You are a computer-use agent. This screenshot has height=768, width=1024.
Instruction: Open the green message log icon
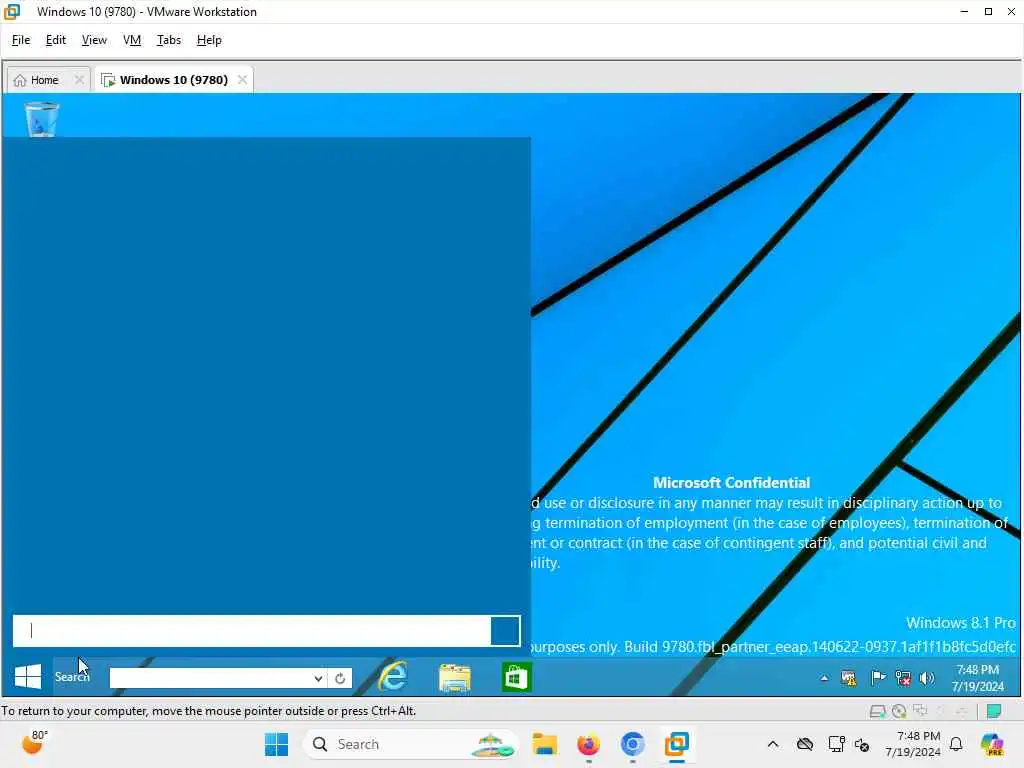tap(994, 711)
